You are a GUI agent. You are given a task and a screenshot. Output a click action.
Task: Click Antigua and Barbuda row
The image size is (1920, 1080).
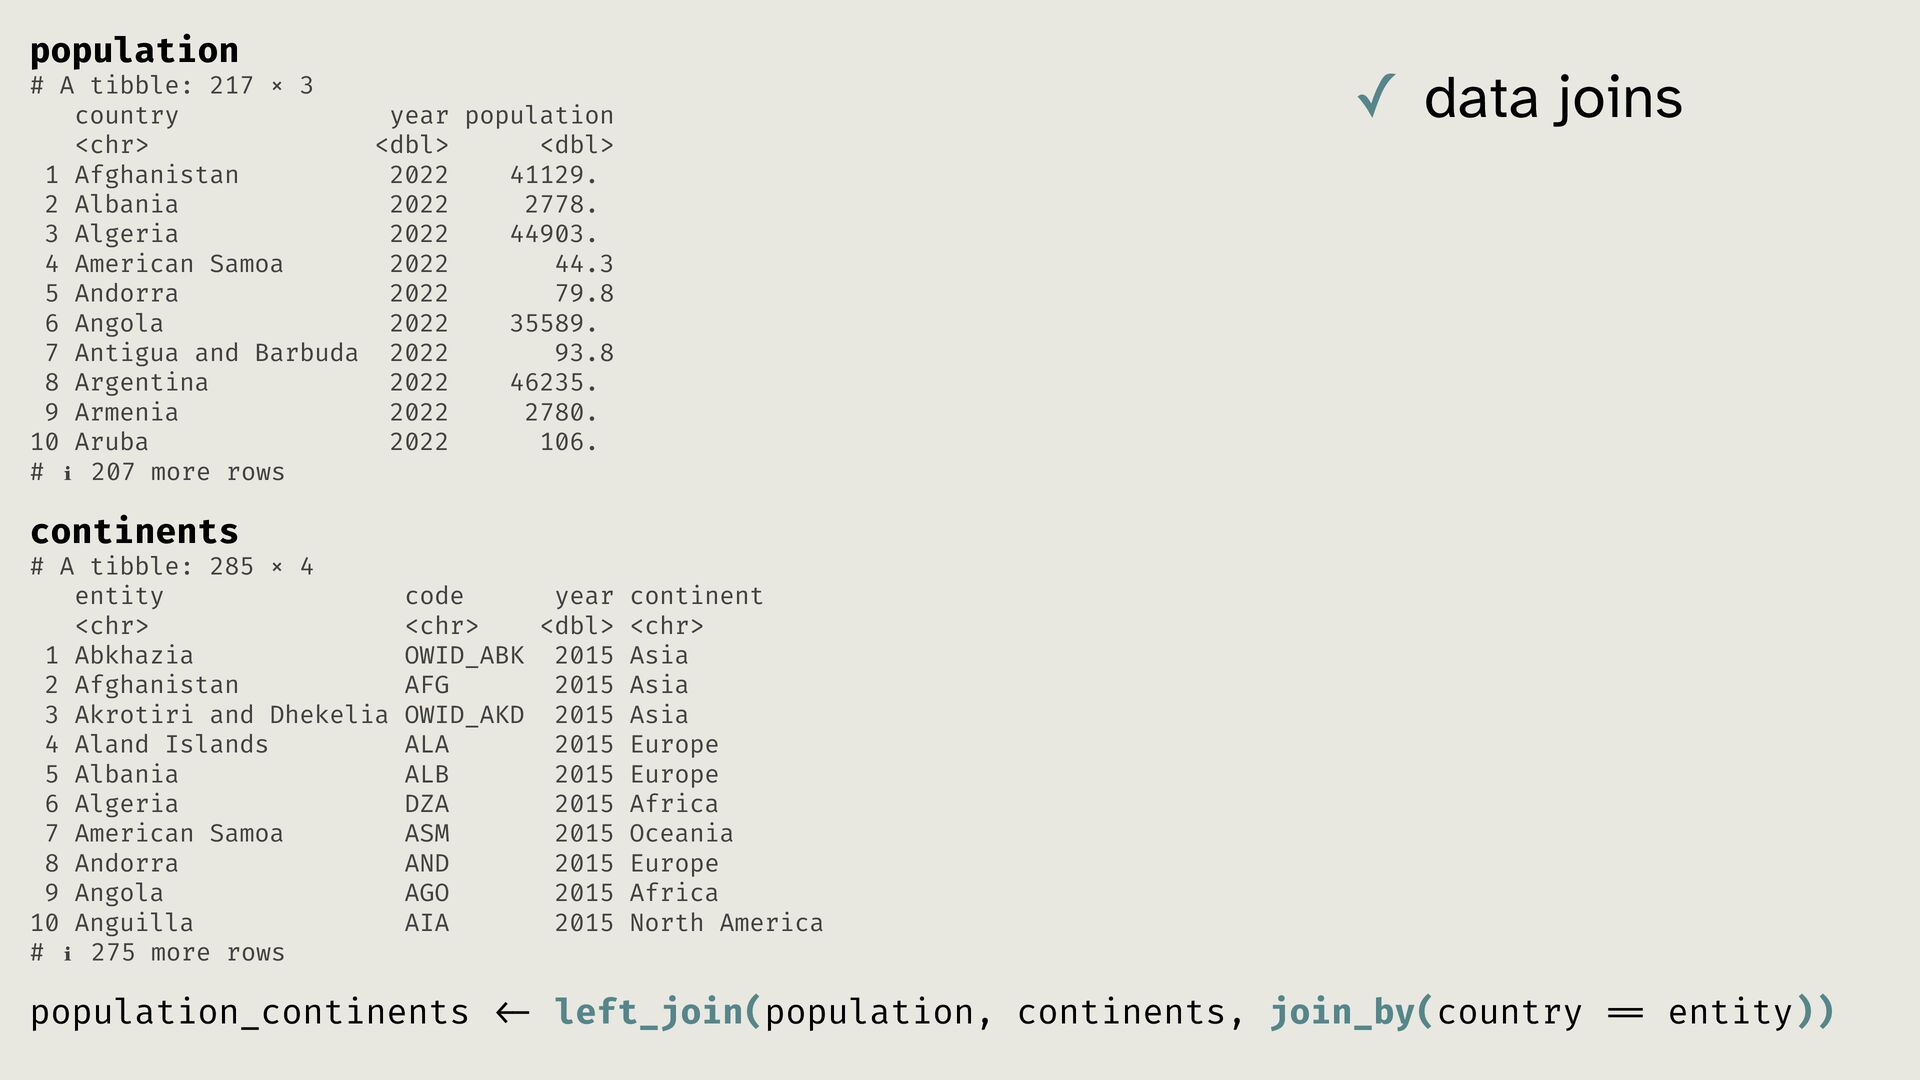click(x=216, y=353)
